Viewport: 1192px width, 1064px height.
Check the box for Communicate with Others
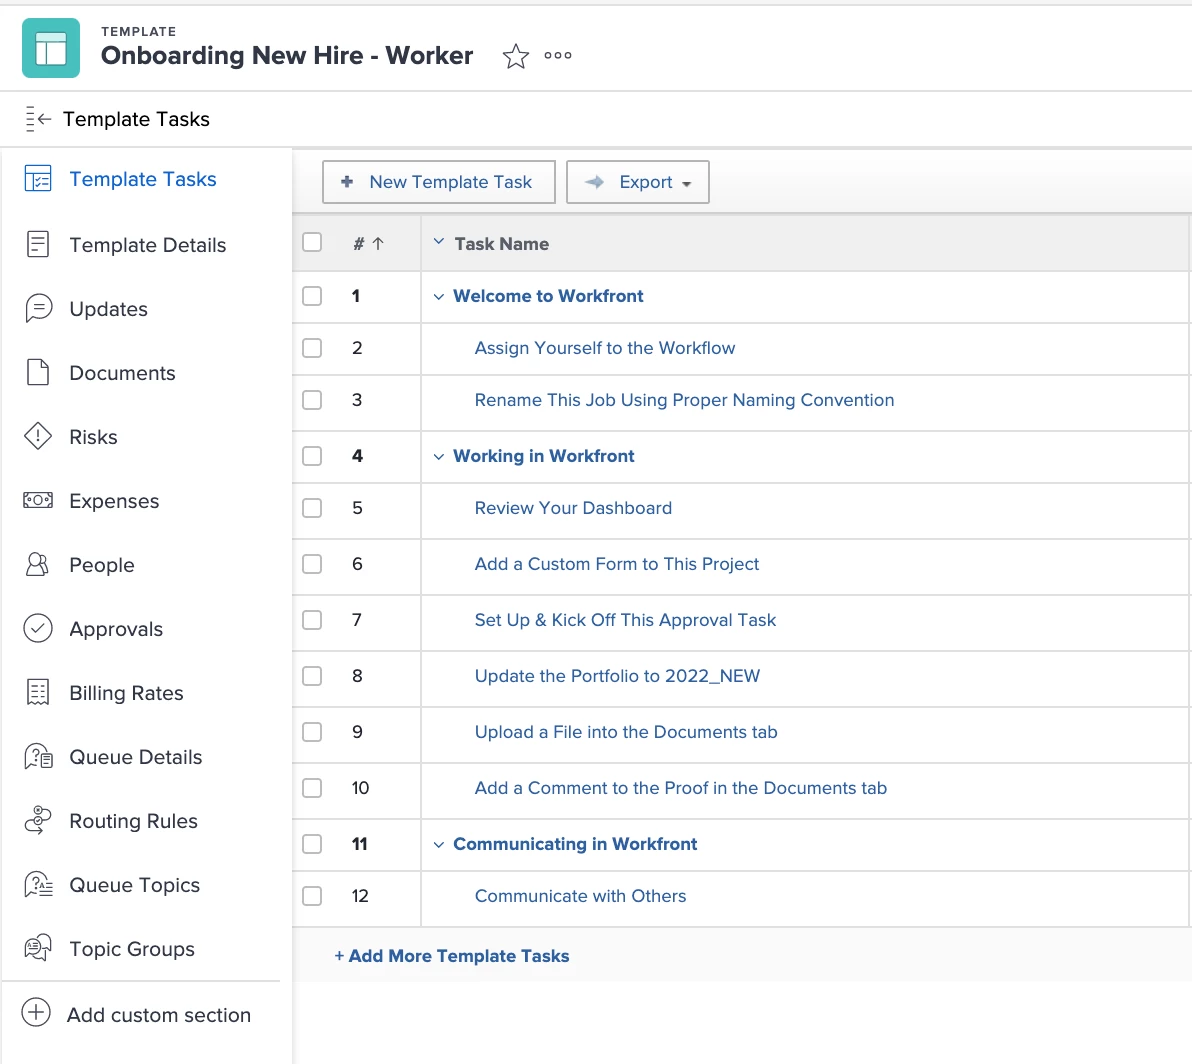pos(312,896)
